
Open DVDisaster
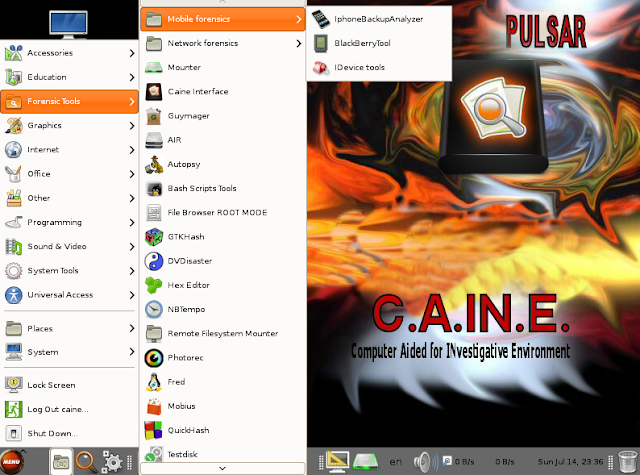click(222, 261)
